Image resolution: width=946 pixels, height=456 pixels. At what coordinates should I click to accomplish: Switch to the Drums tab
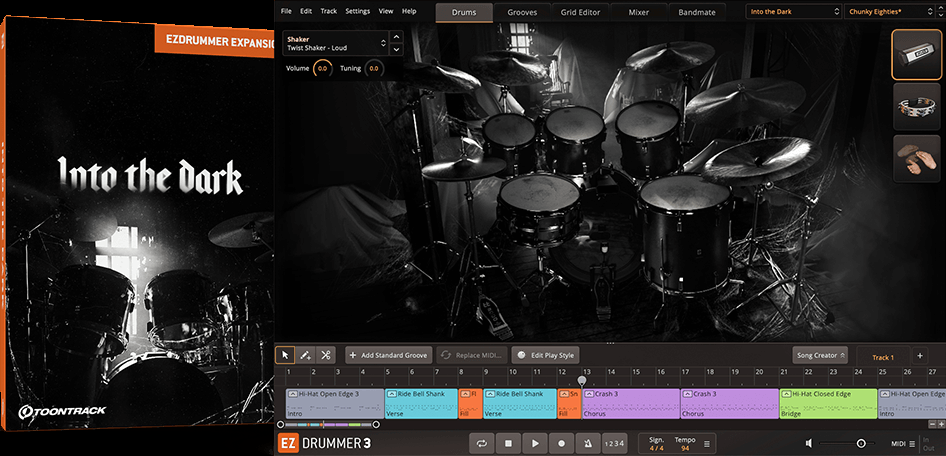(464, 12)
